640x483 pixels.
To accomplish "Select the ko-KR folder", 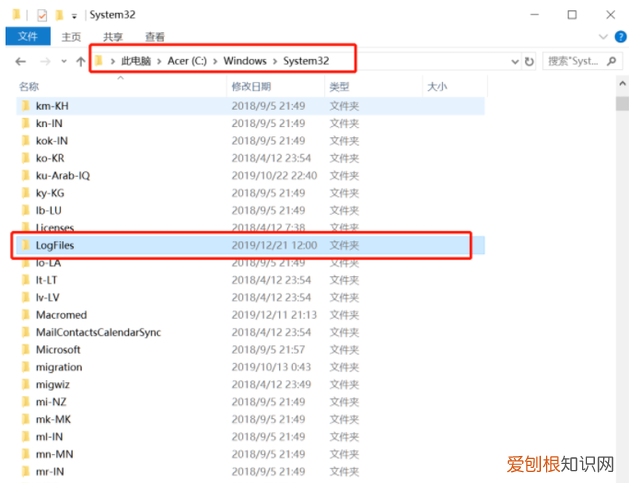I will 251,158.
